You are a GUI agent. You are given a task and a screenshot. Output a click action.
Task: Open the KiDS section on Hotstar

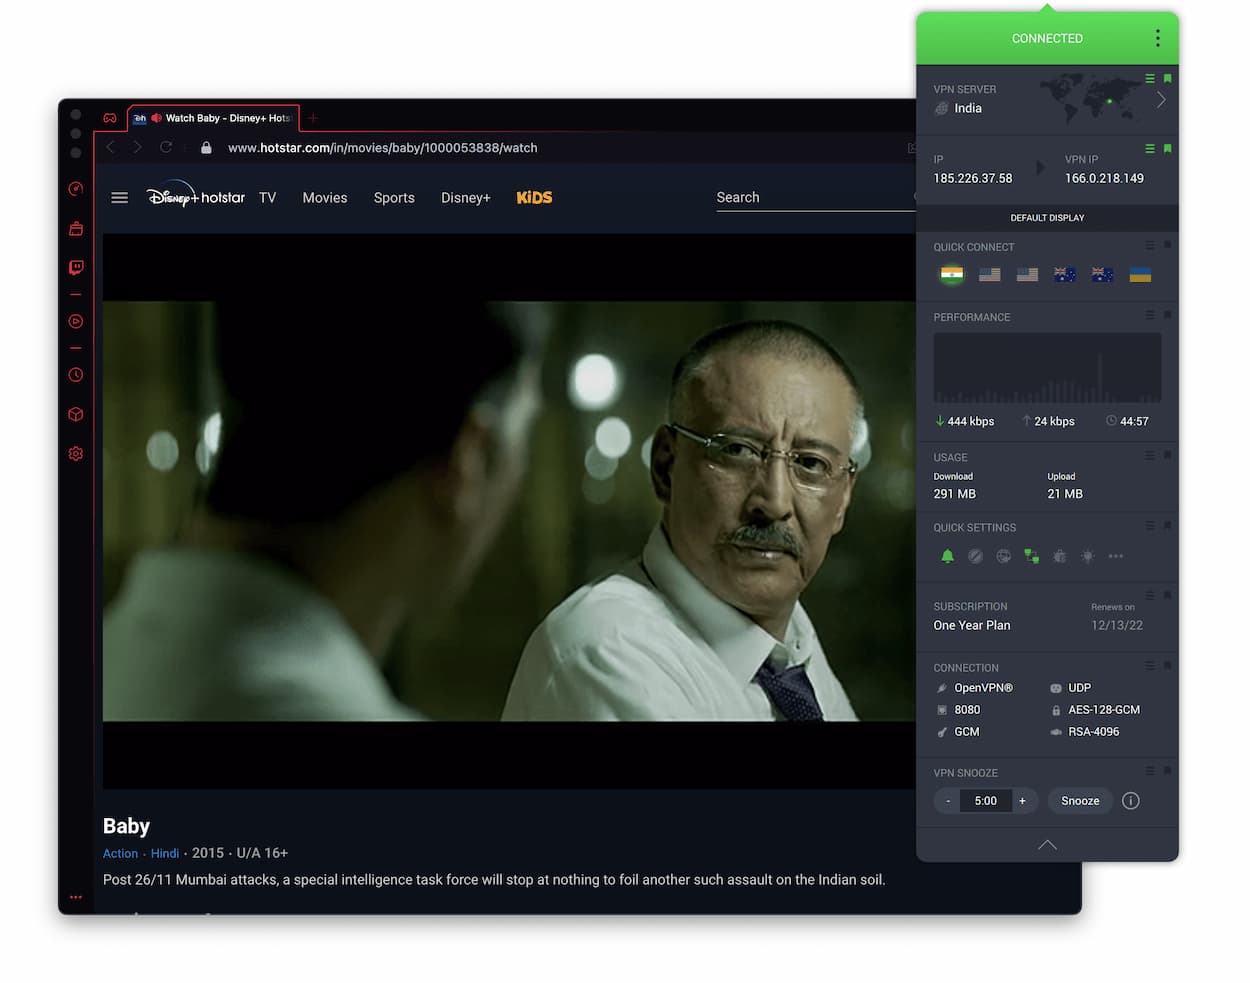534,197
